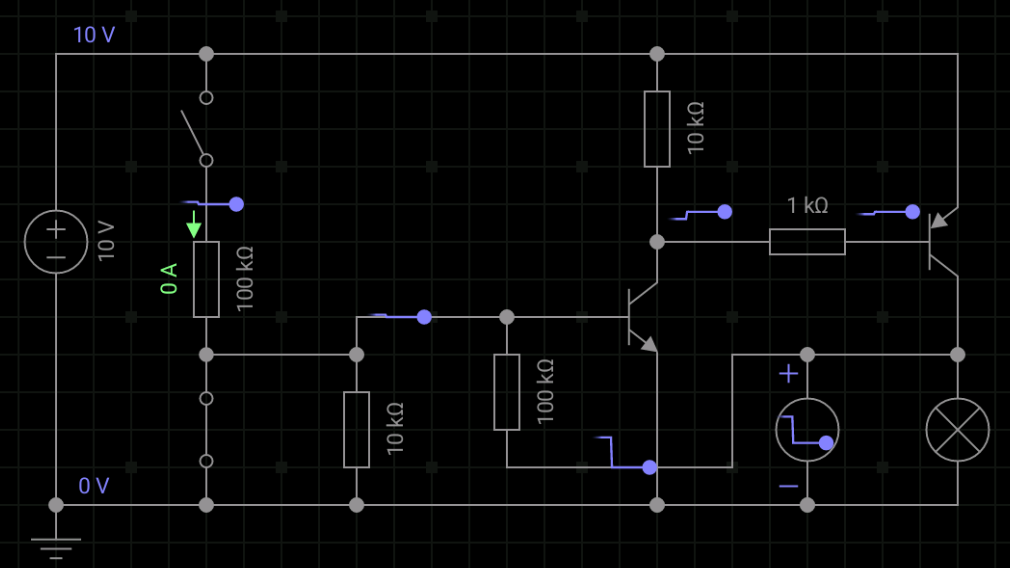Click the ground-rail junction above the ground symbol
Image resolution: width=1010 pixels, height=568 pixels.
point(56,505)
